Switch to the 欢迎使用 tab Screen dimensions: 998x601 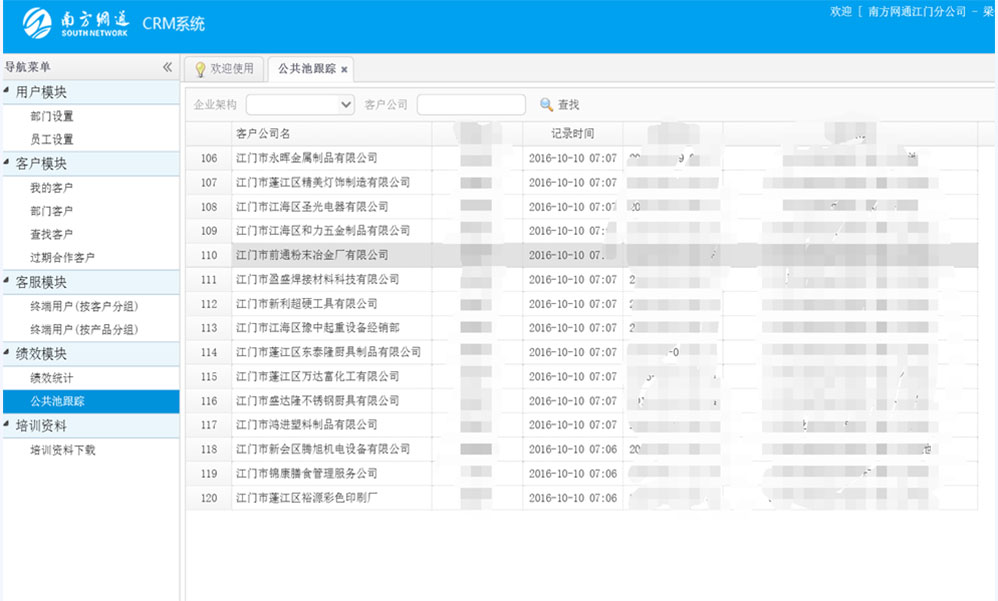pos(222,69)
